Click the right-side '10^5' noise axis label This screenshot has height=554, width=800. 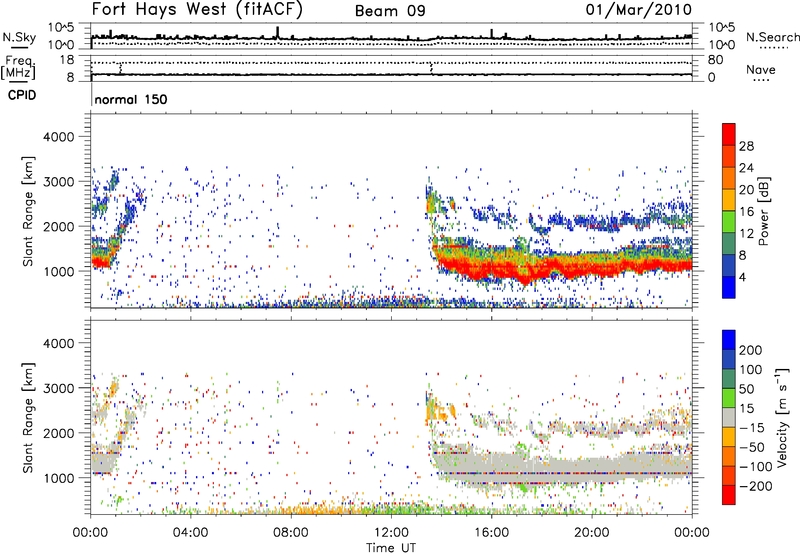pyautogui.click(x=721, y=28)
